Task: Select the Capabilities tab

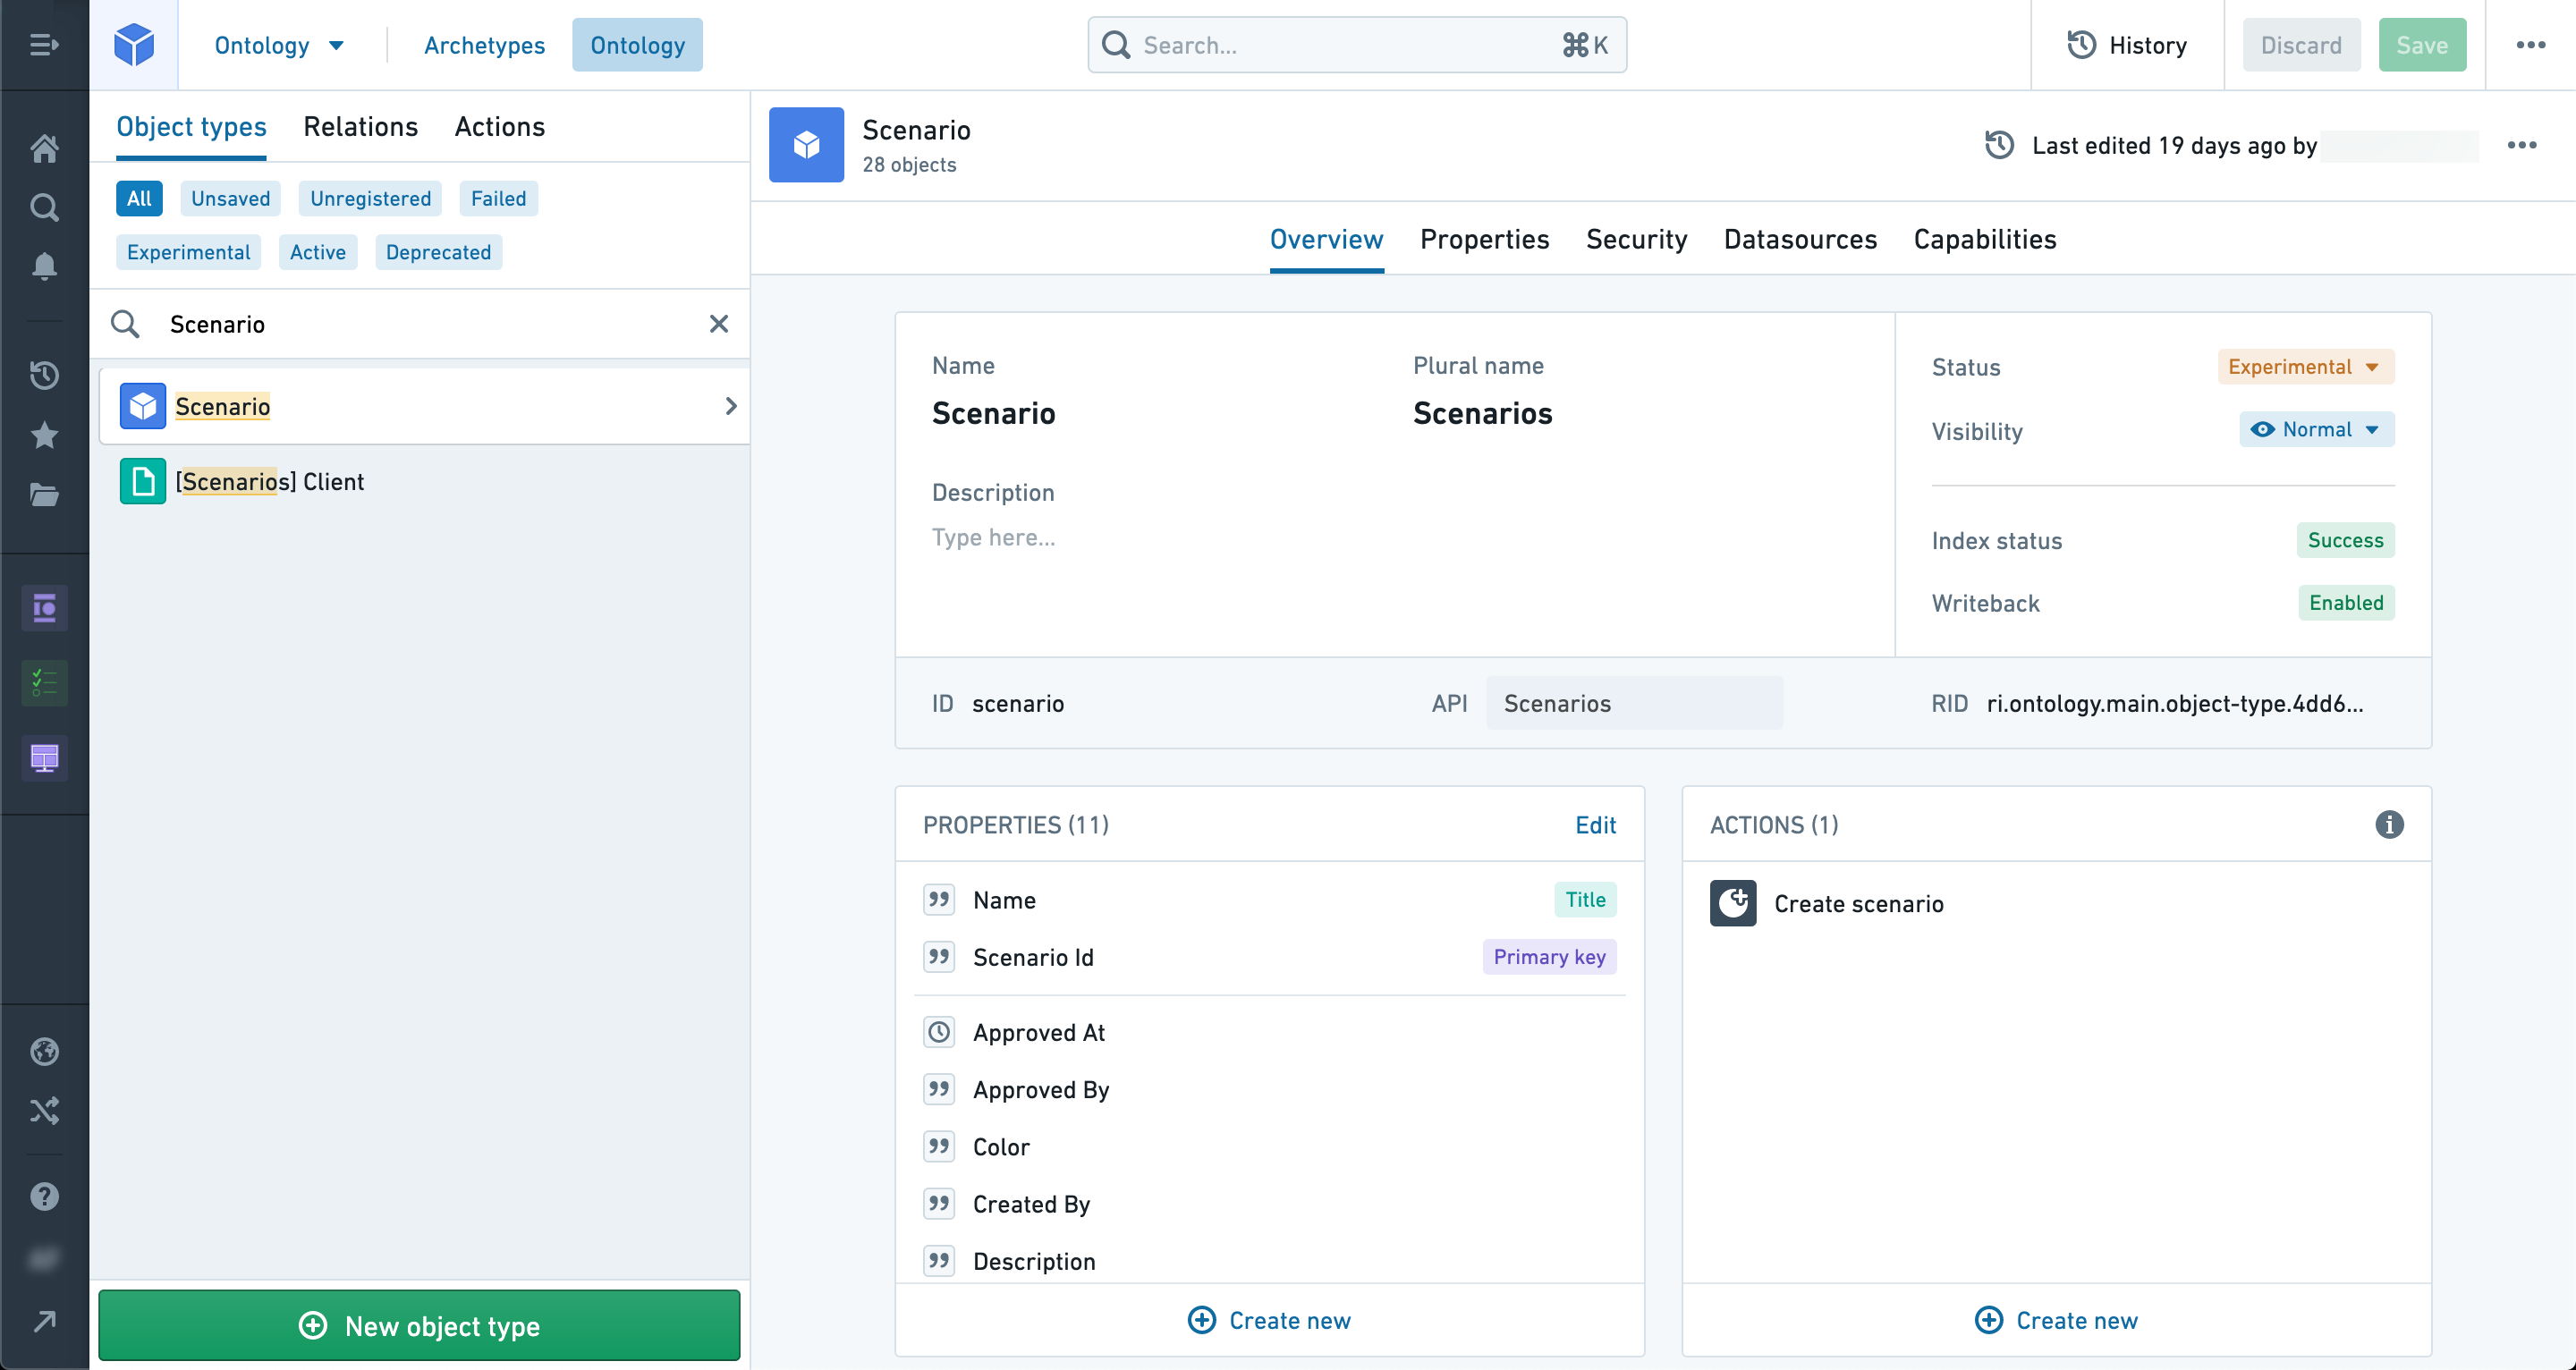Action: click(1985, 239)
